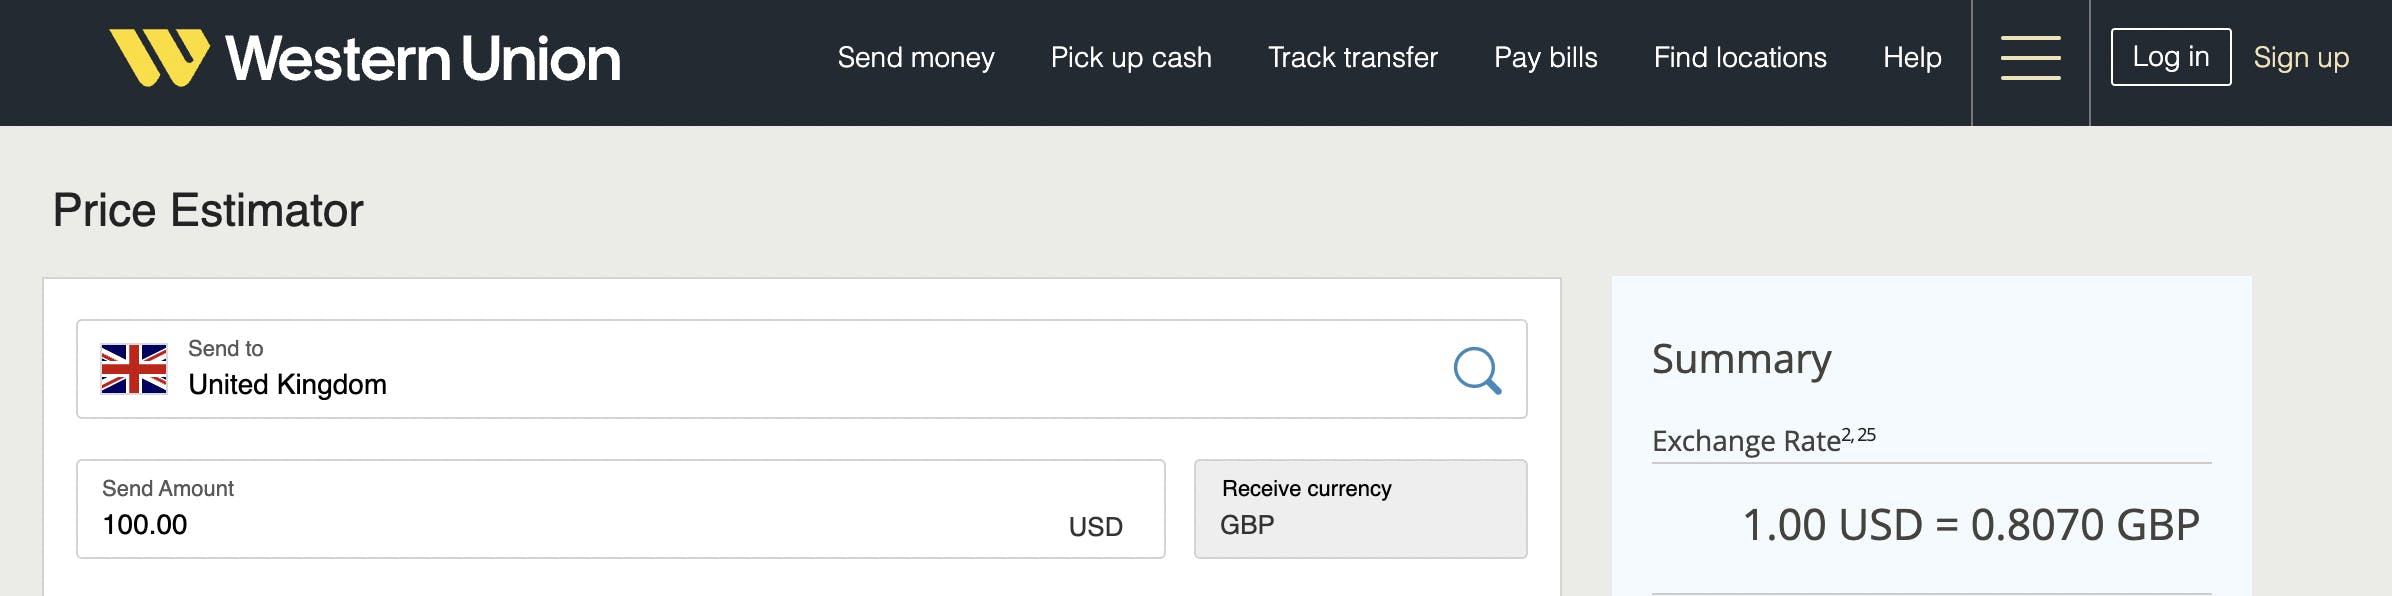Go to Pick up cash

(1131, 58)
